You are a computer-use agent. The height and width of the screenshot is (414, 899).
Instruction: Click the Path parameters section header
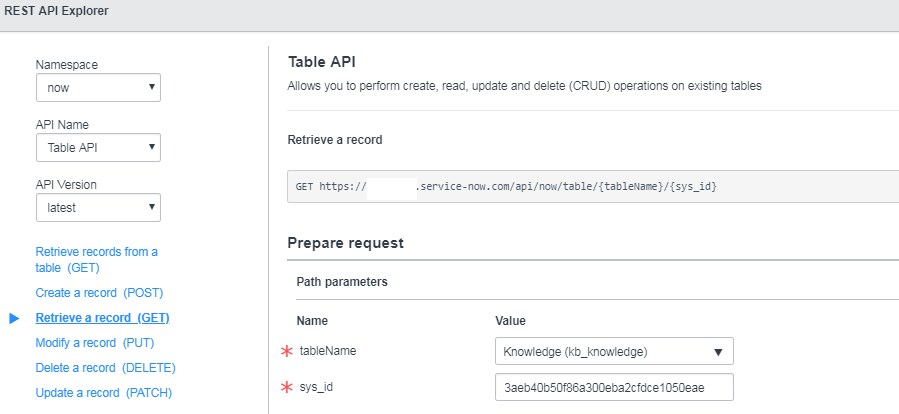pyautogui.click(x=342, y=282)
